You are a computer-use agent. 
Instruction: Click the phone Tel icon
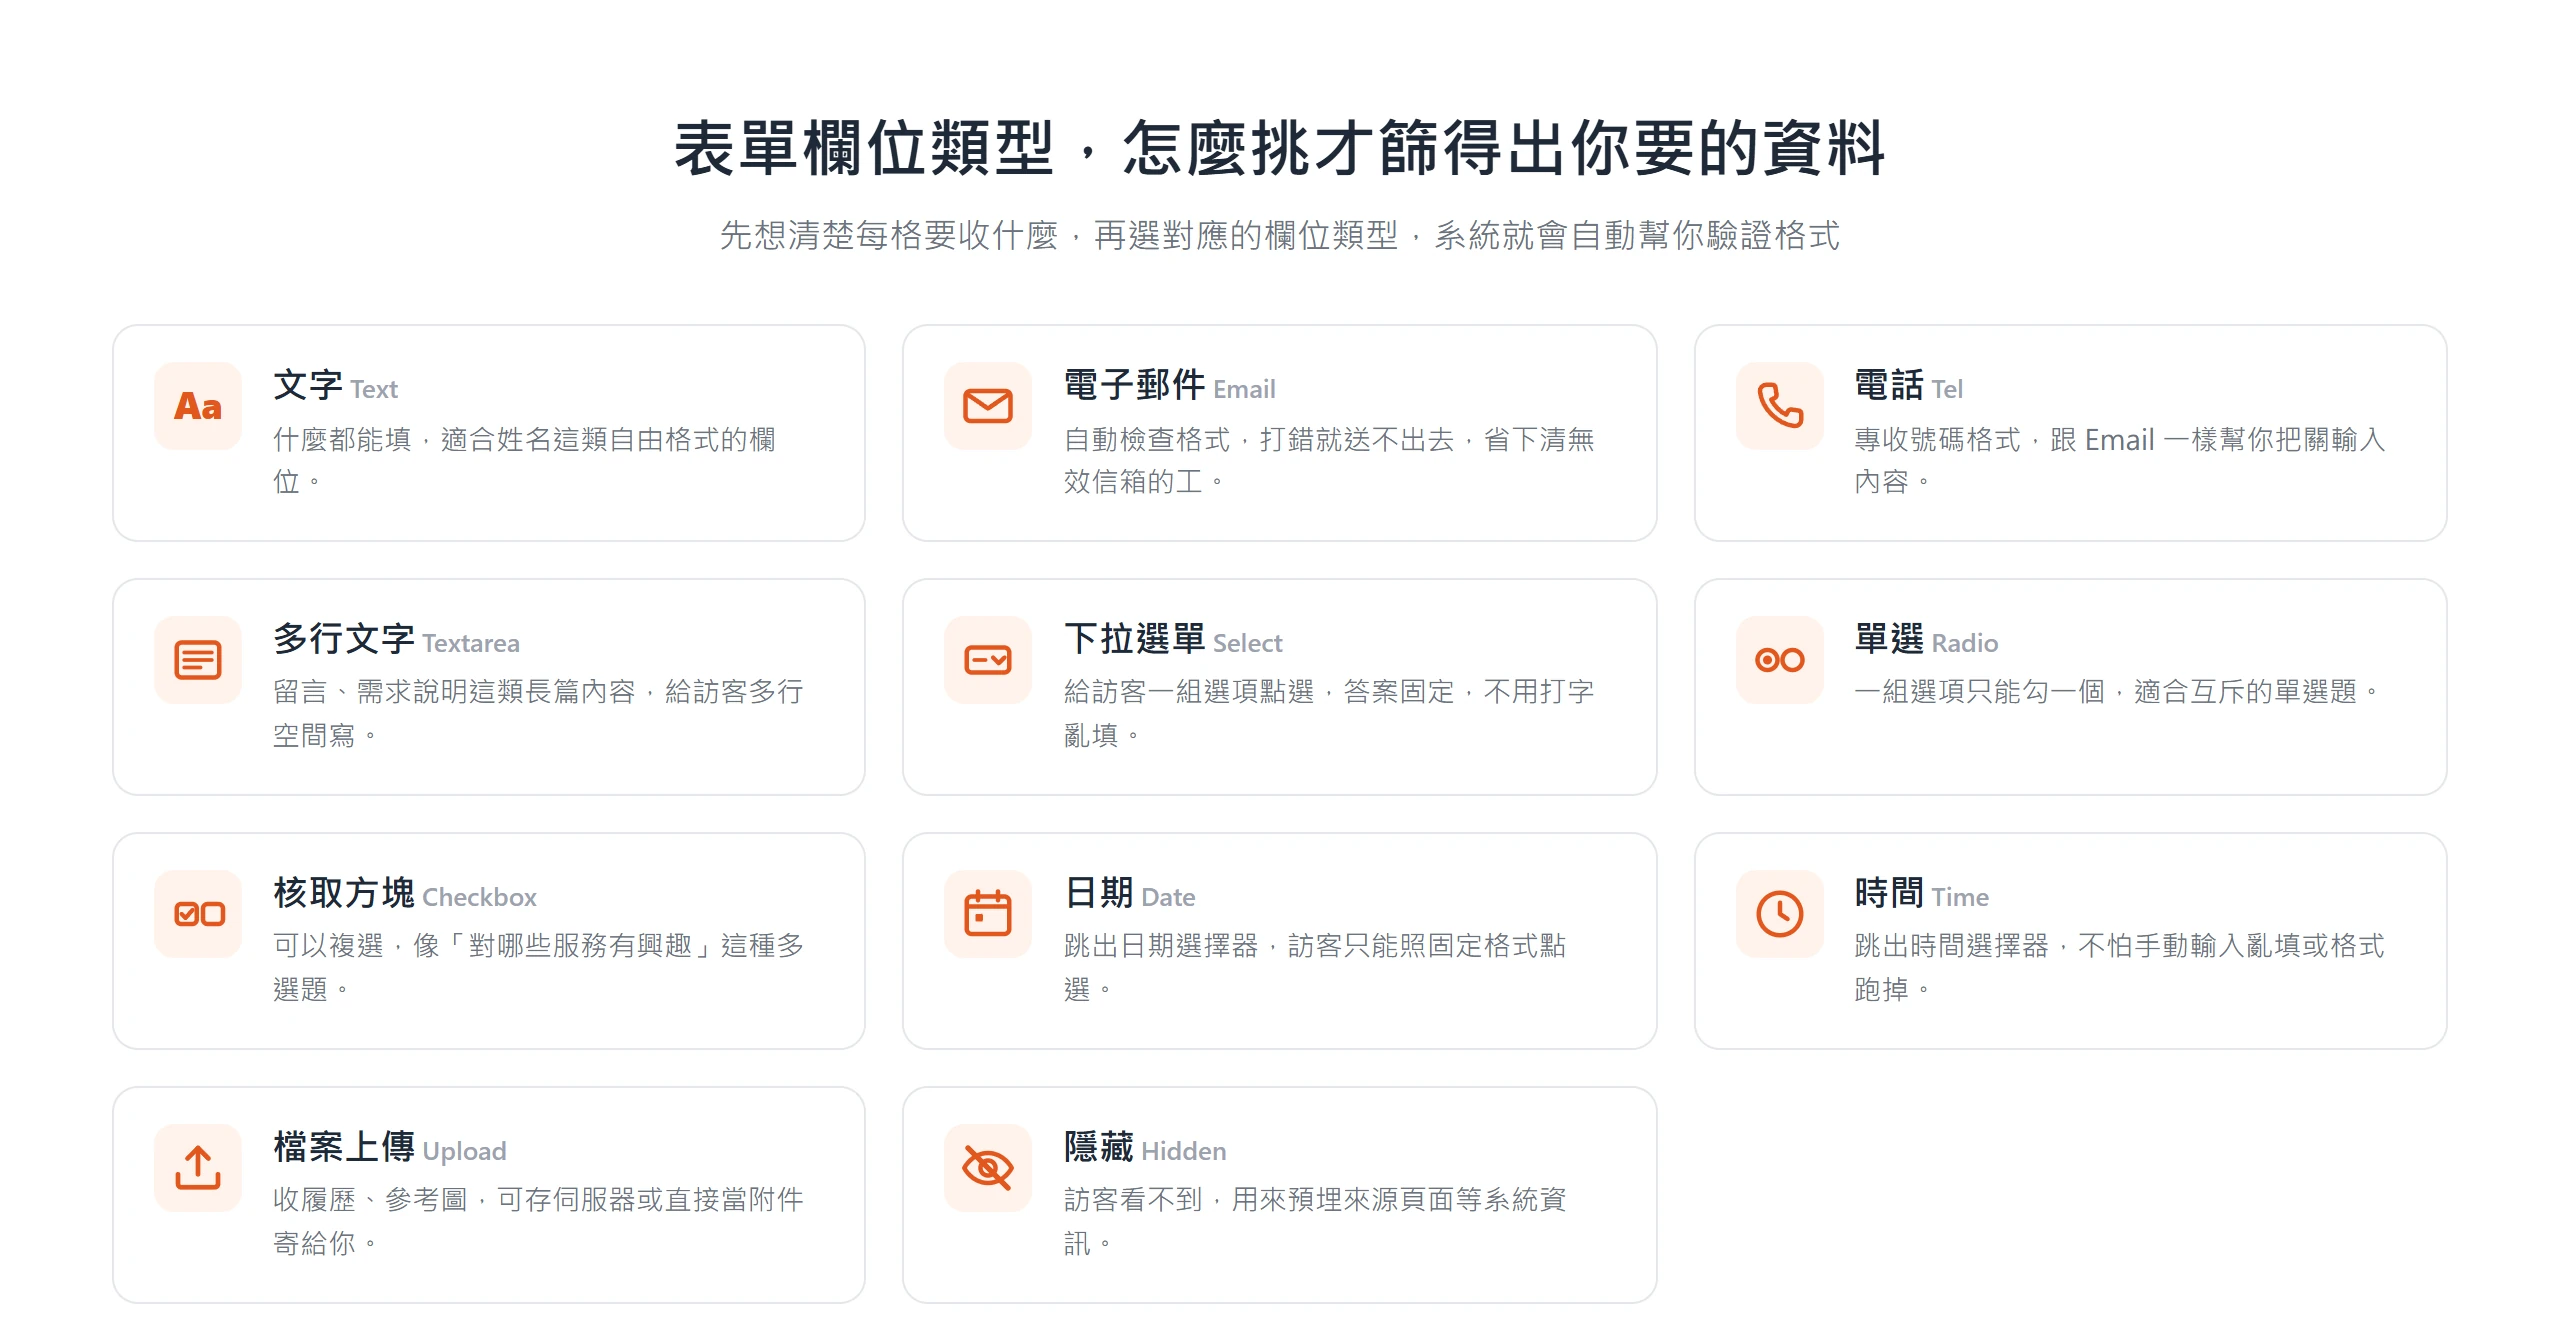click(1780, 406)
